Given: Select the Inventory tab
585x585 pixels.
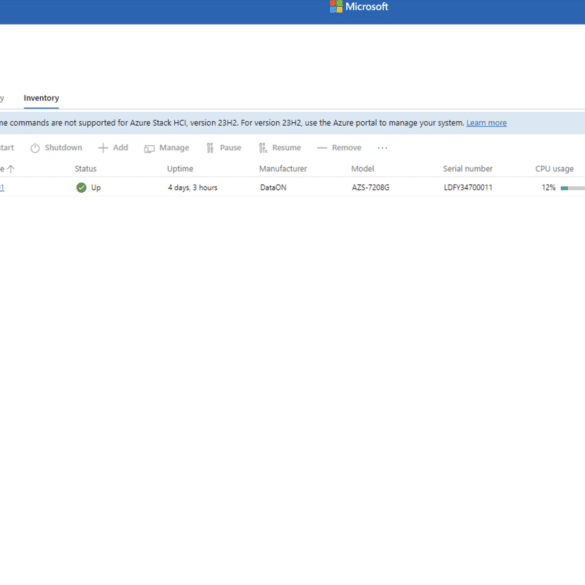Looking at the screenshot, I should point(41,98).
